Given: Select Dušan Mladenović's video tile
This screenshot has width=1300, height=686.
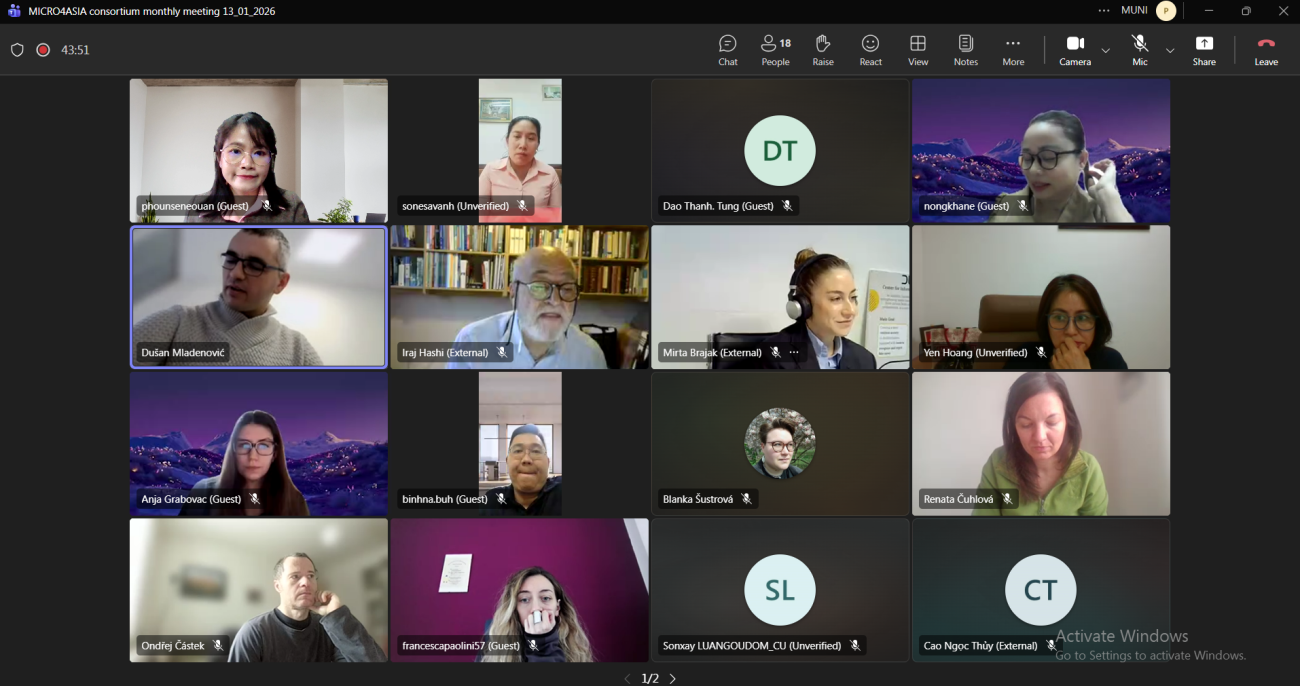Looking at the screenshot, I should coord(258,297).
